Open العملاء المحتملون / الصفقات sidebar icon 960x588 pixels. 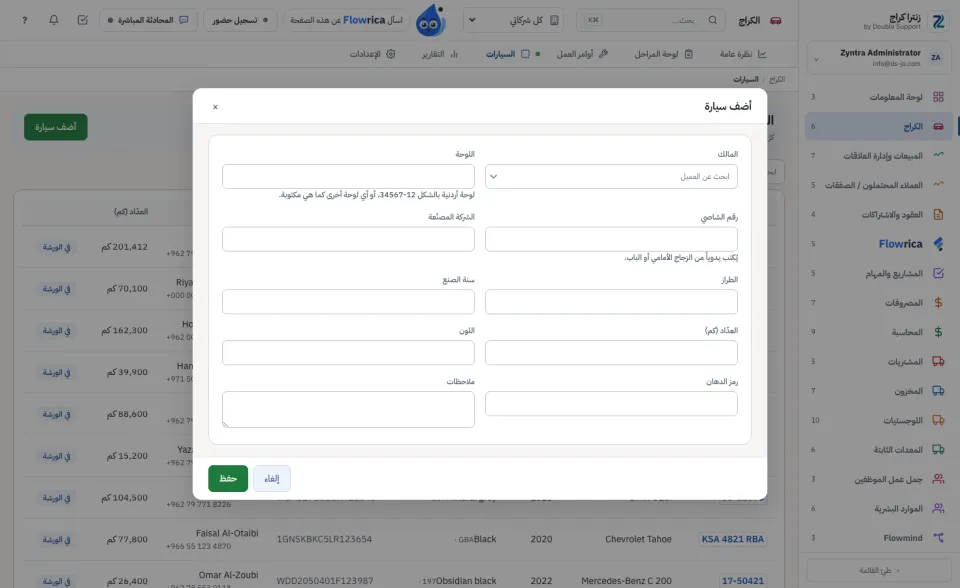click(938, 185)
